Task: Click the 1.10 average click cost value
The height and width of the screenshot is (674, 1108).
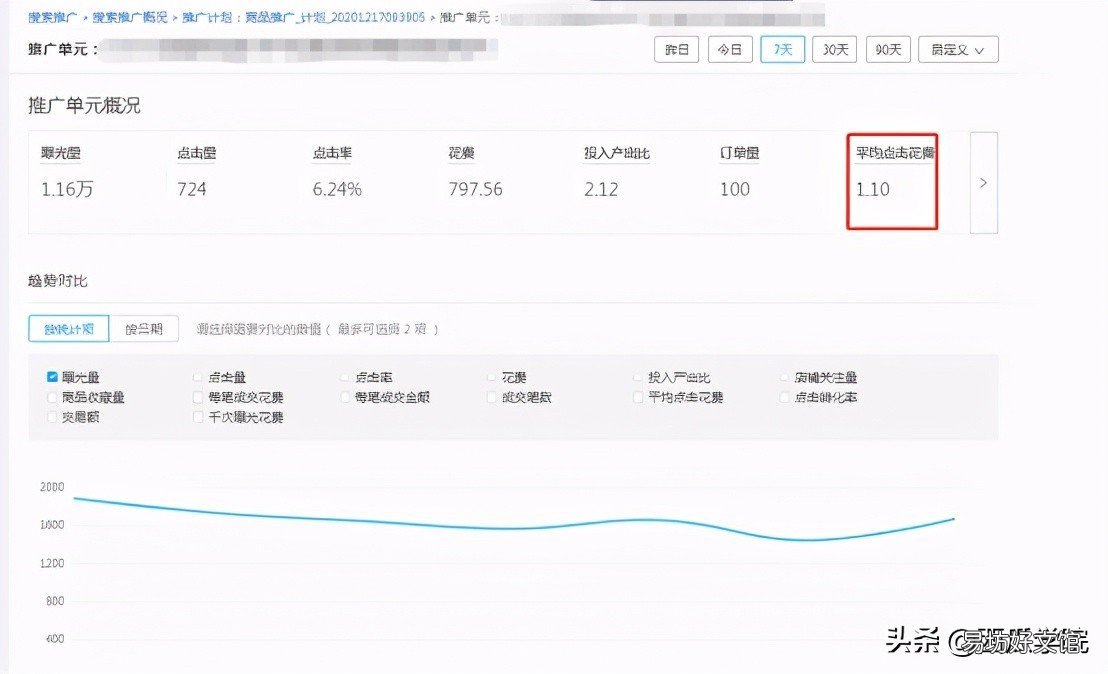Action: point(873,189)
